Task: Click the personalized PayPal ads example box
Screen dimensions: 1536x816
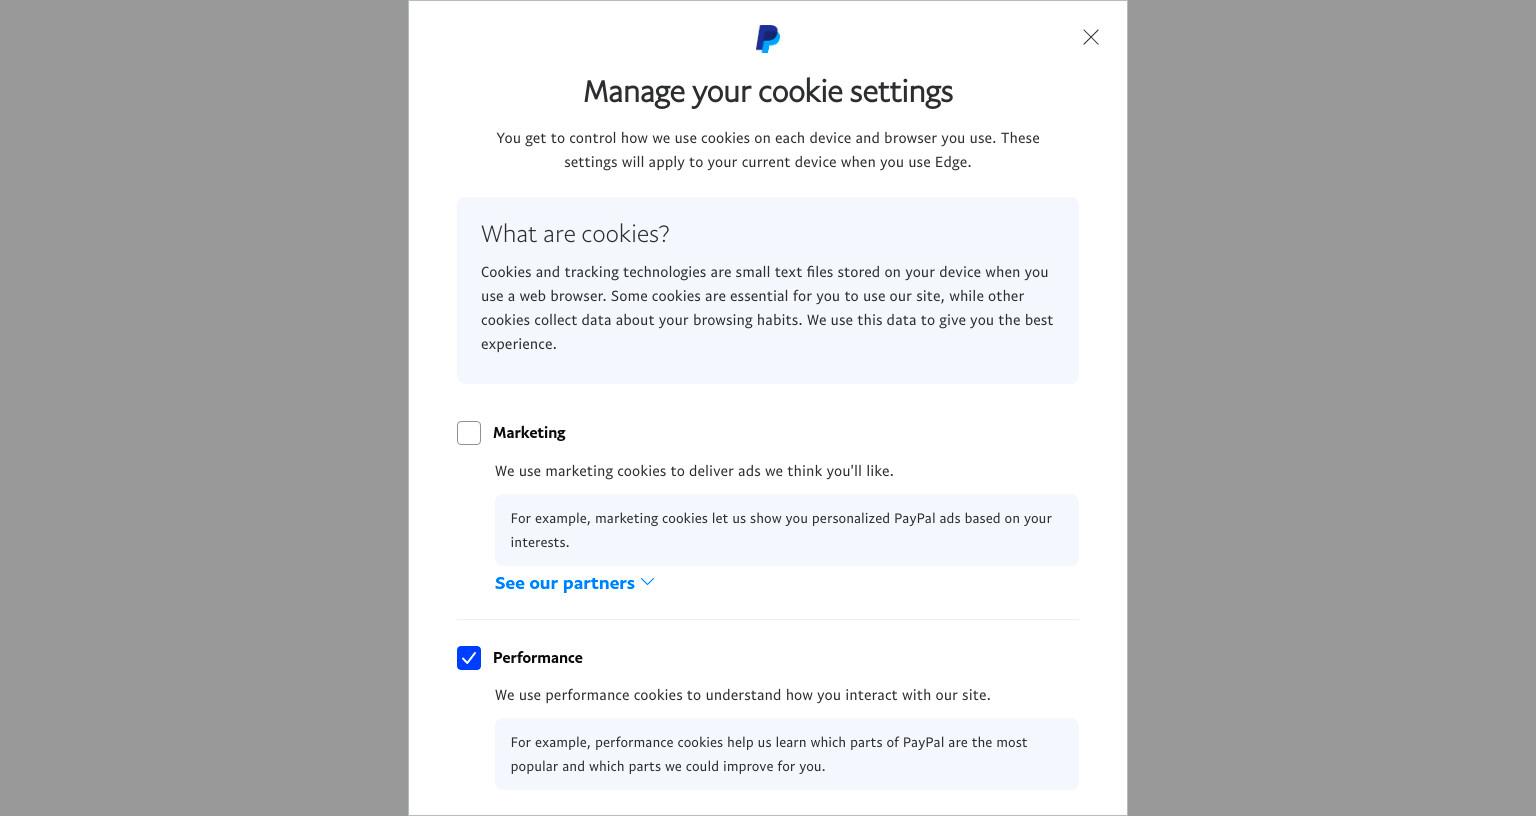Action: [787, 530]
